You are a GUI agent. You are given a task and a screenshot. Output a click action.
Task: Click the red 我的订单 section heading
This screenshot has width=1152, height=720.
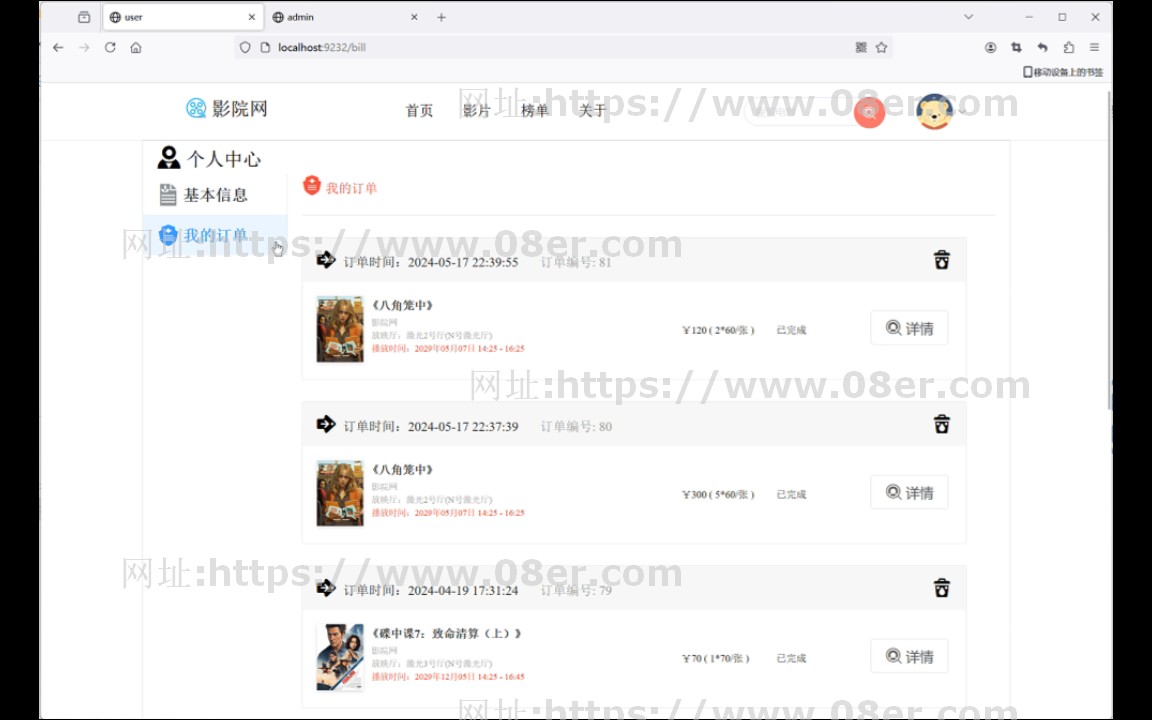(340, 187)
